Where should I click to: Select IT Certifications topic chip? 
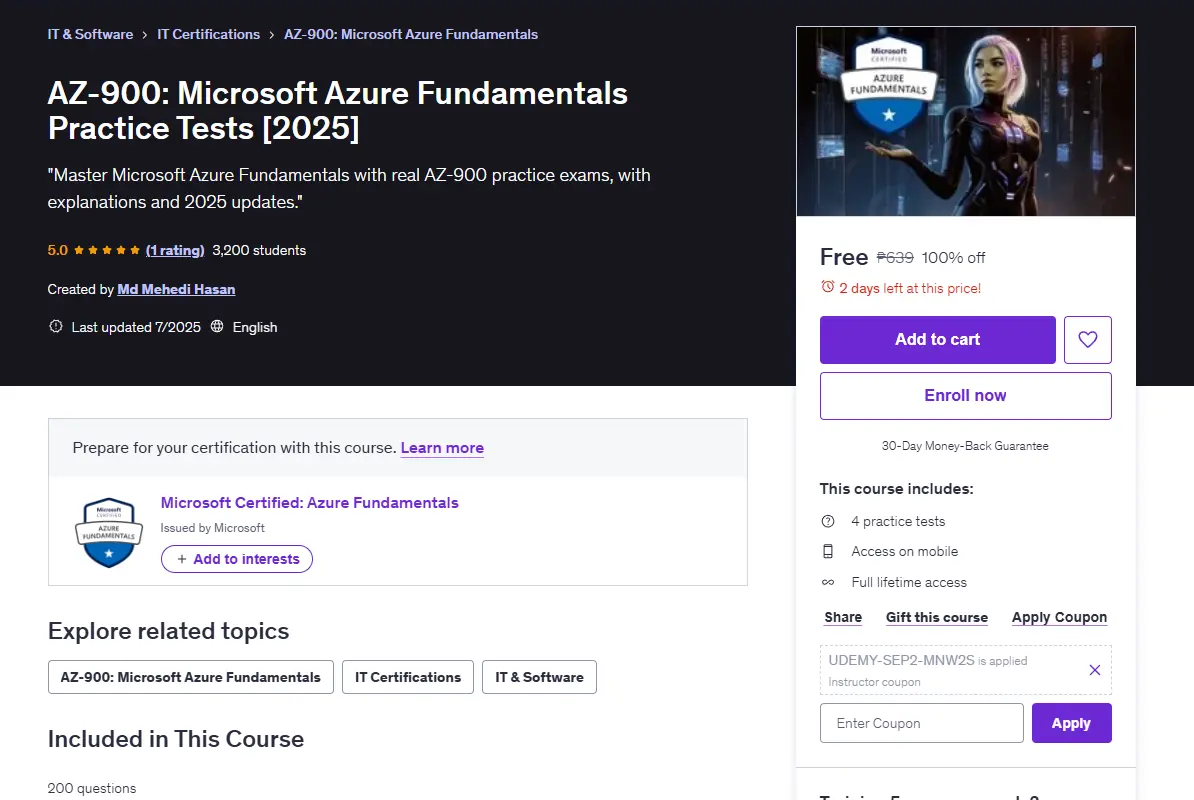[x=408, y=677]
